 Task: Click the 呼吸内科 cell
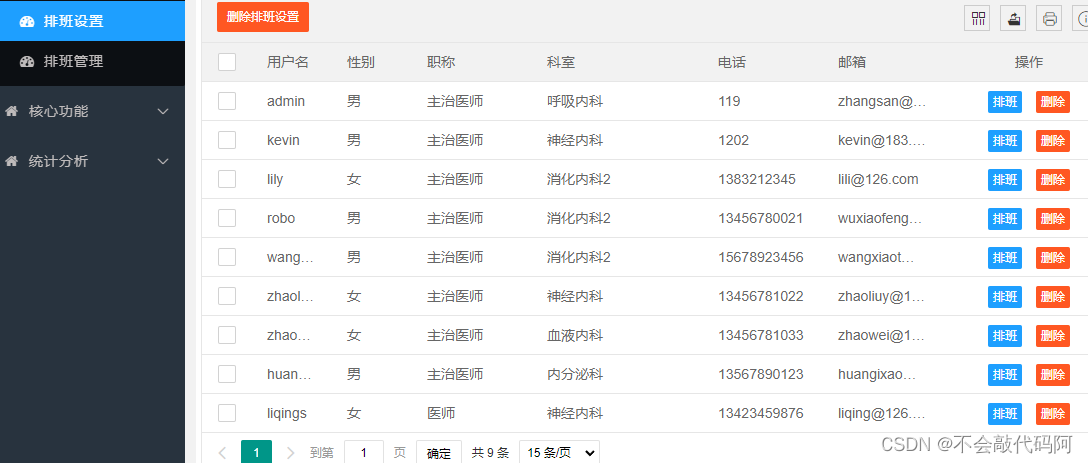click(575, 101)
